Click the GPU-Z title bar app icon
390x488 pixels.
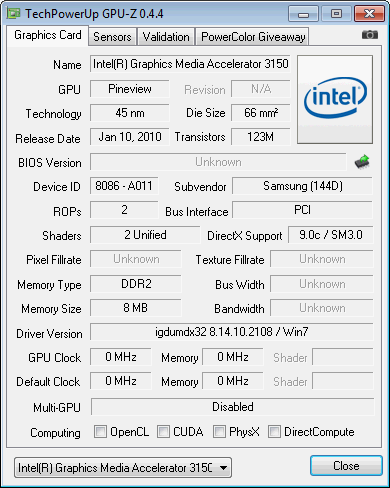(x=13, y=13)
